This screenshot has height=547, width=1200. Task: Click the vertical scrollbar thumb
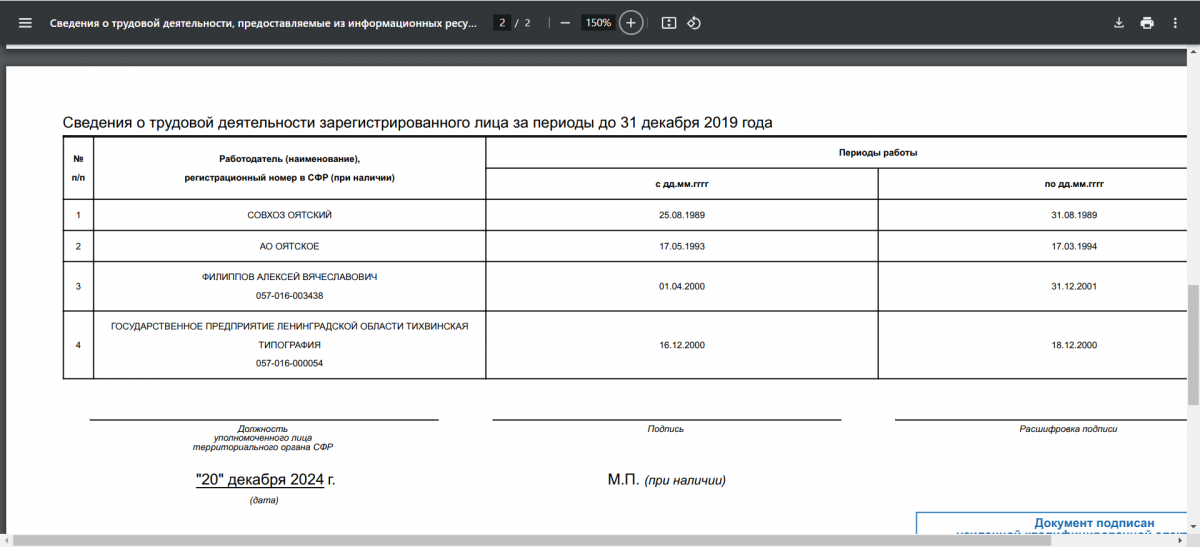(x=1193, y=344)
